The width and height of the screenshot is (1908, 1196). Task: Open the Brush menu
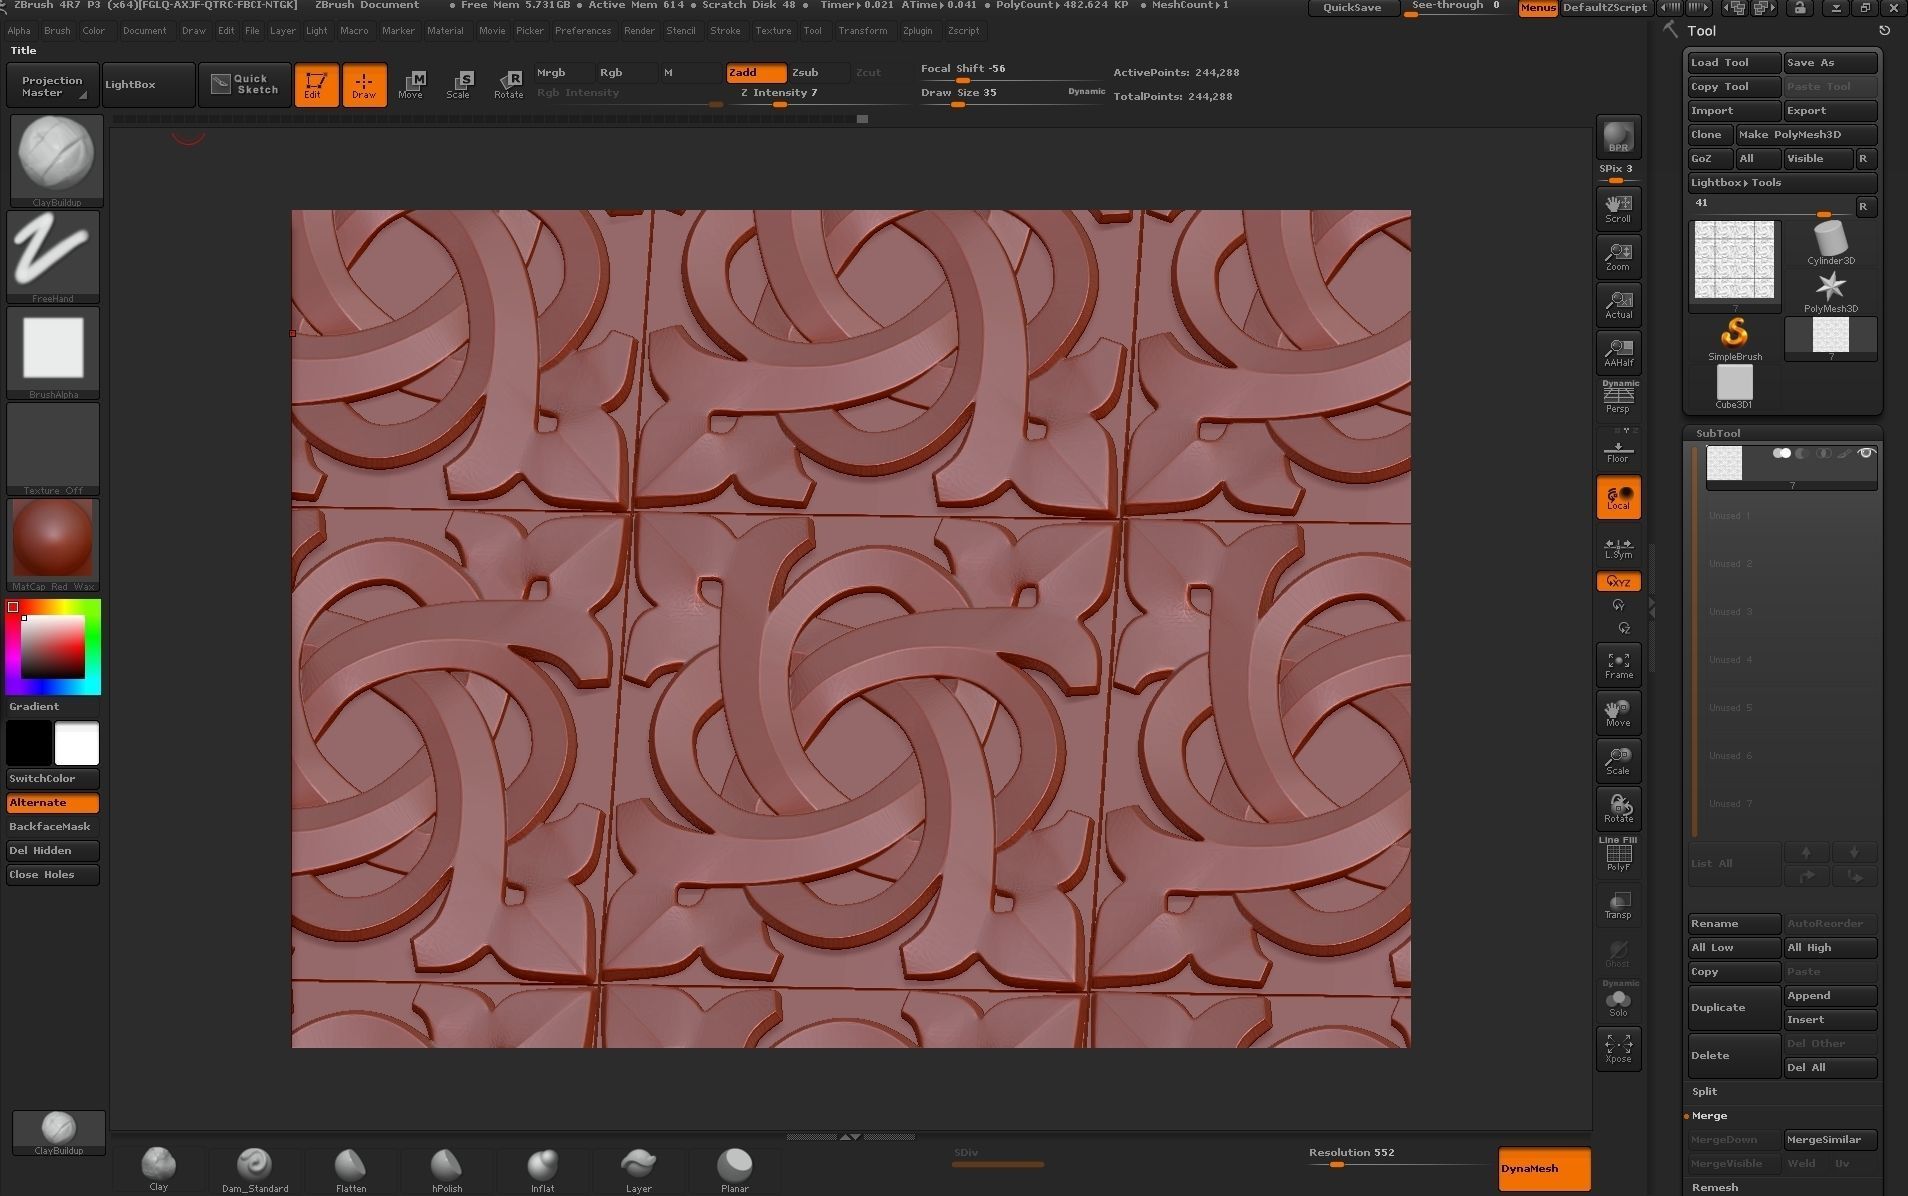click(x=57, y=31)
